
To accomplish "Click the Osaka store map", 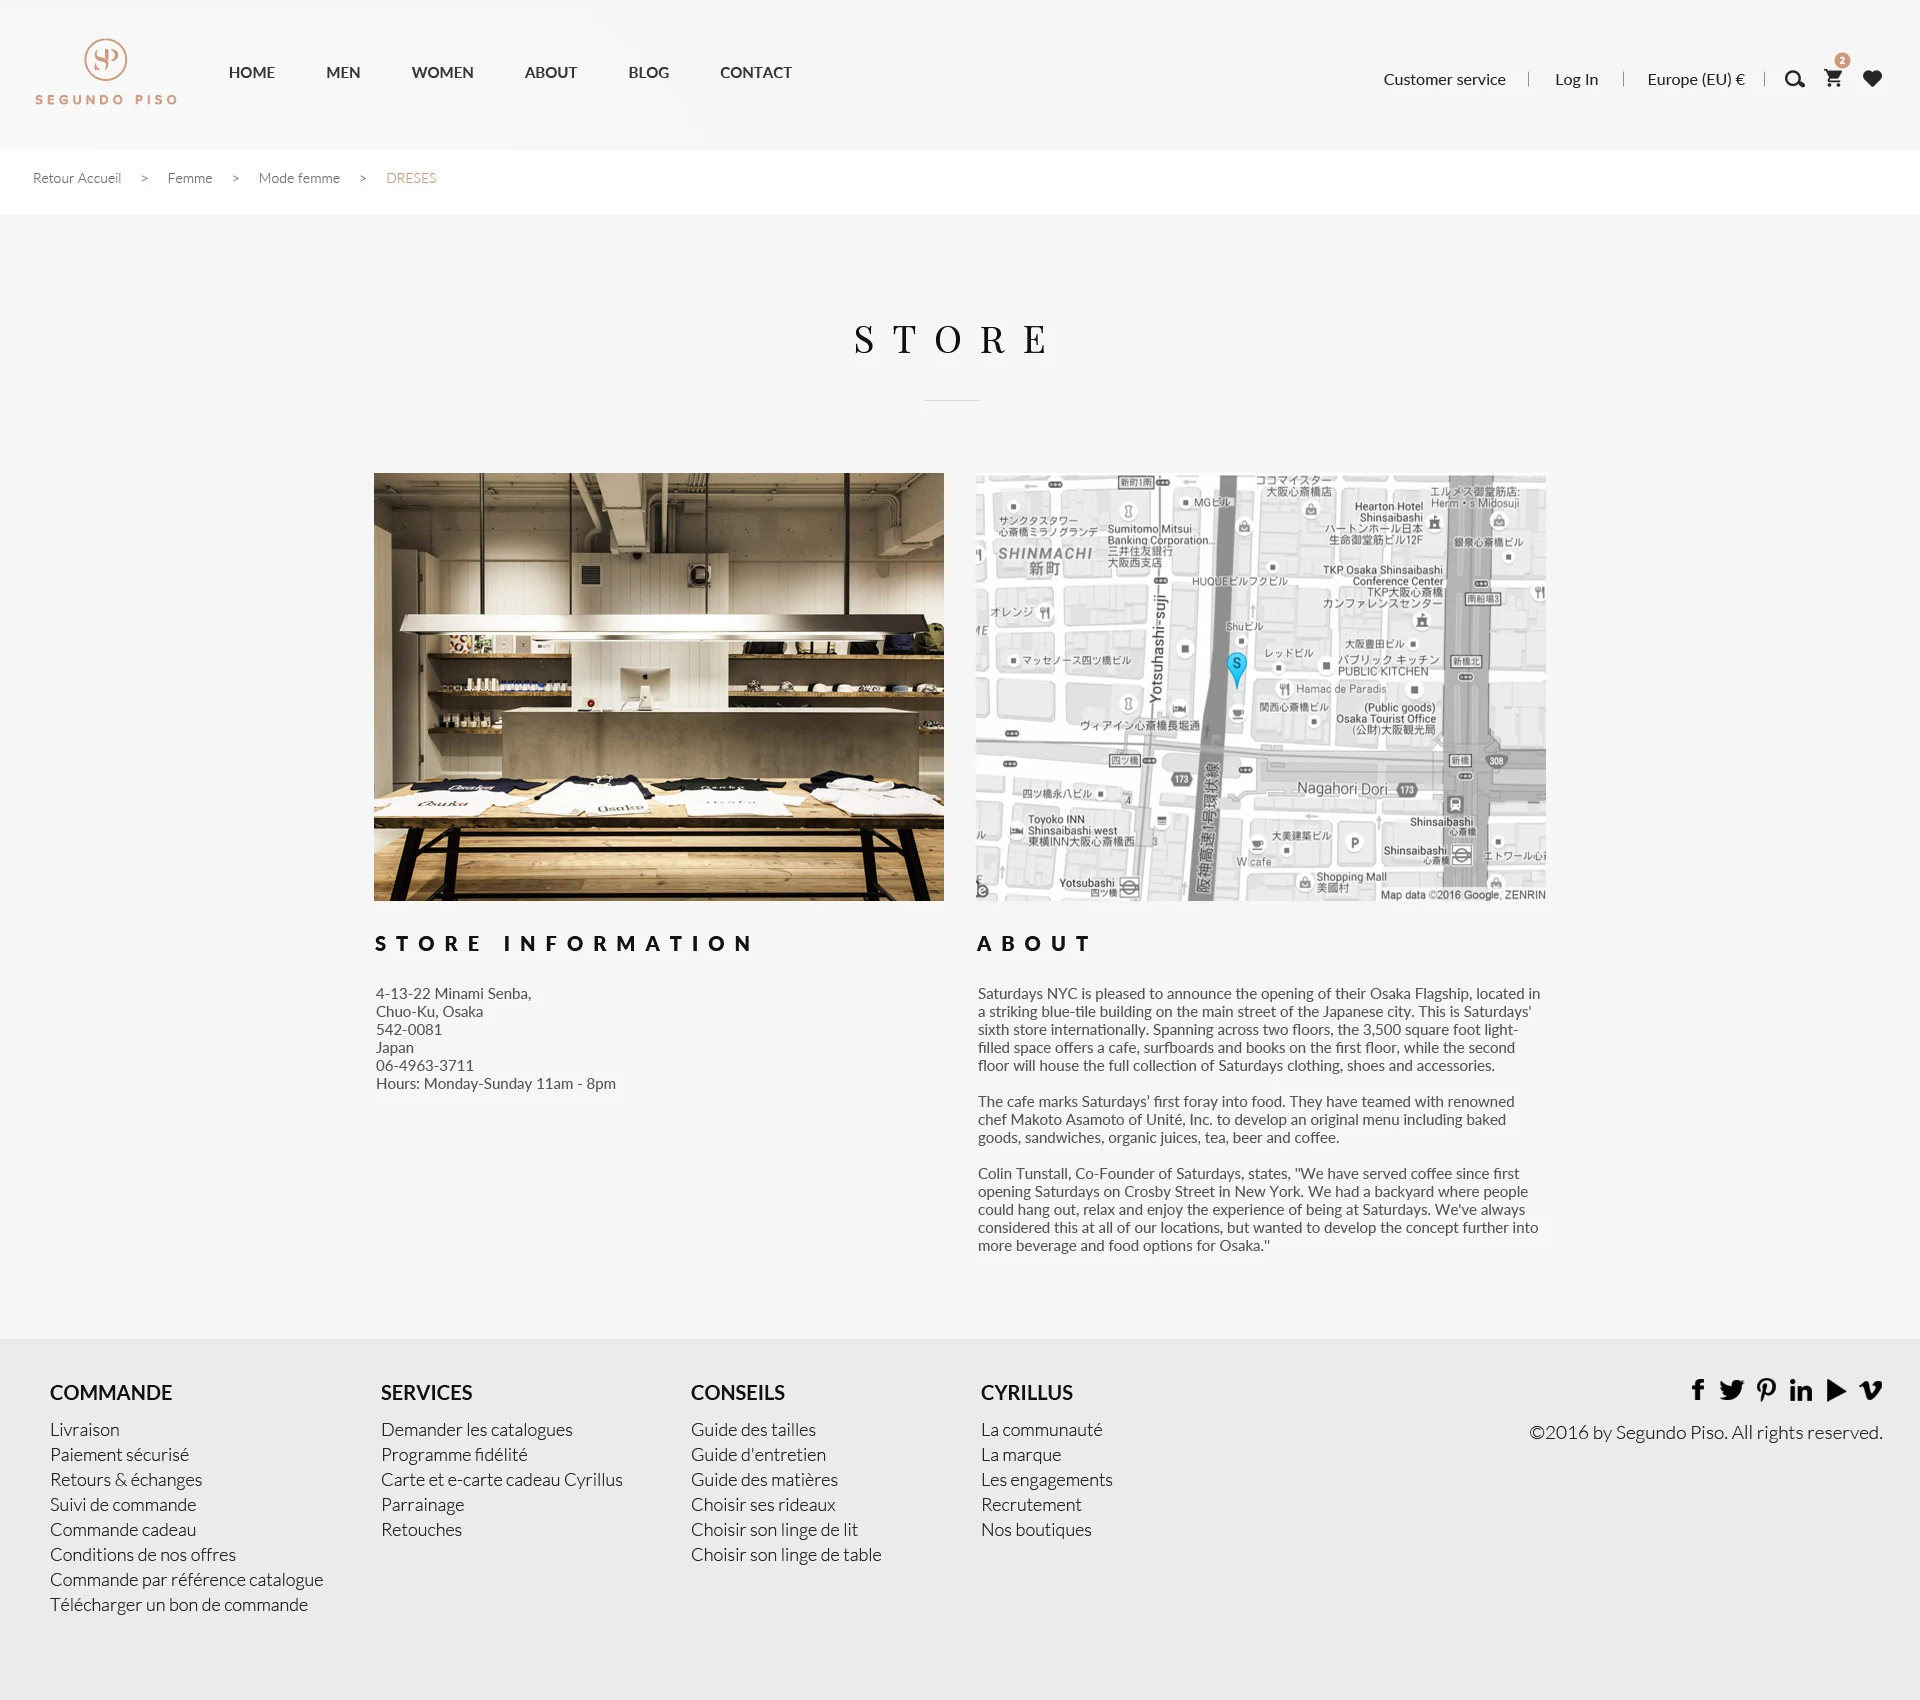I will pyautogui.click(x=1261, y=687).
